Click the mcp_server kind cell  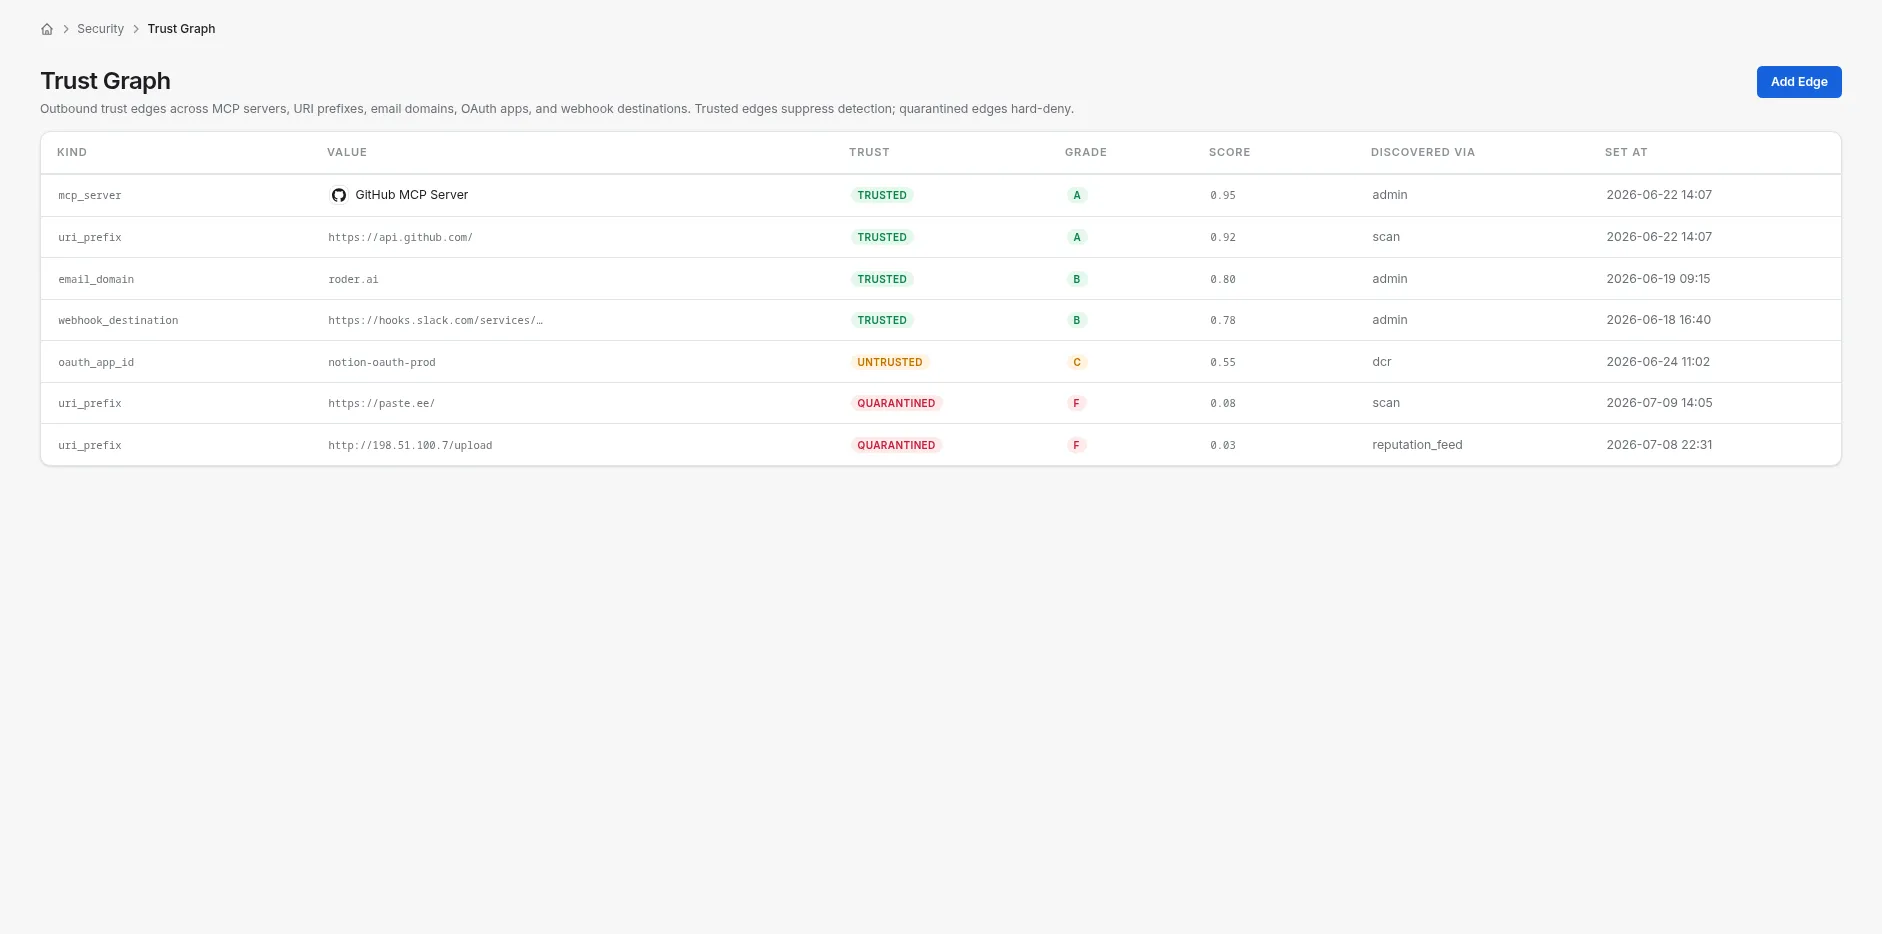pos(90,195)
